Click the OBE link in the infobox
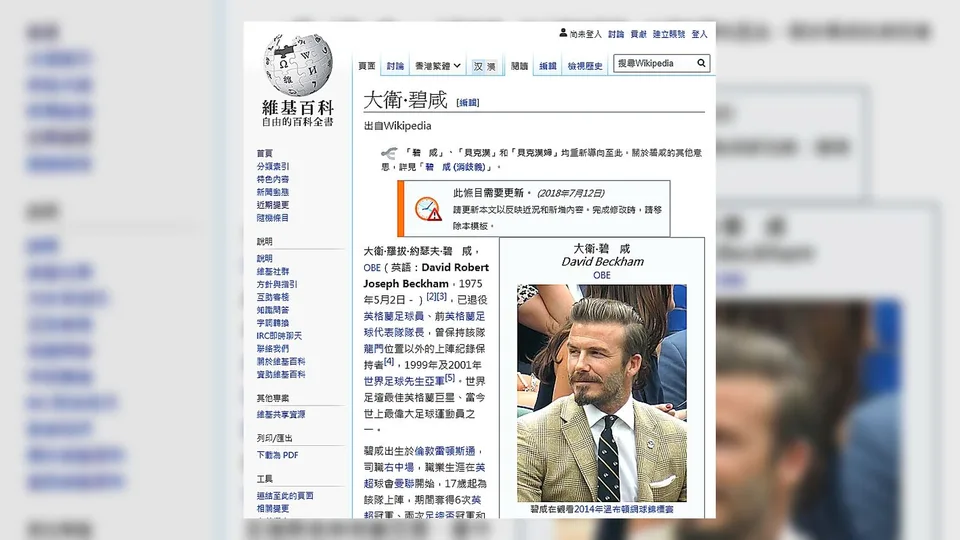Viewport: 960px width, 540px height. [602, 276]
